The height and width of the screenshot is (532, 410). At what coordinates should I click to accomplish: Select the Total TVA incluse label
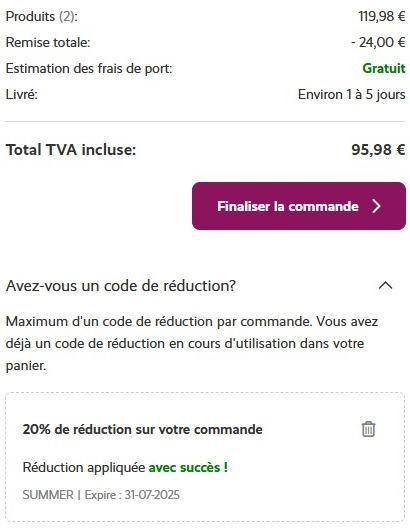[71, 150]
